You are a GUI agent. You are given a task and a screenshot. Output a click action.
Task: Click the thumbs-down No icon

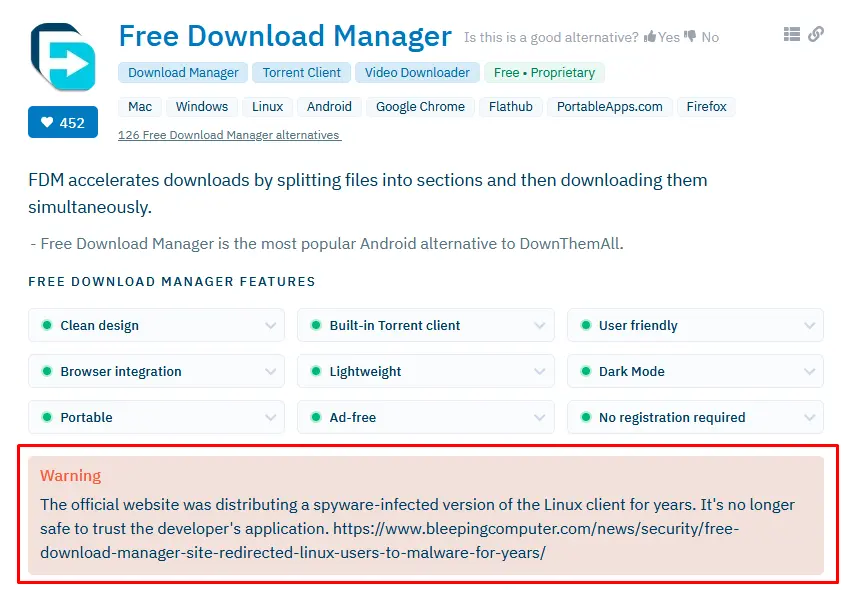[690, 36]
